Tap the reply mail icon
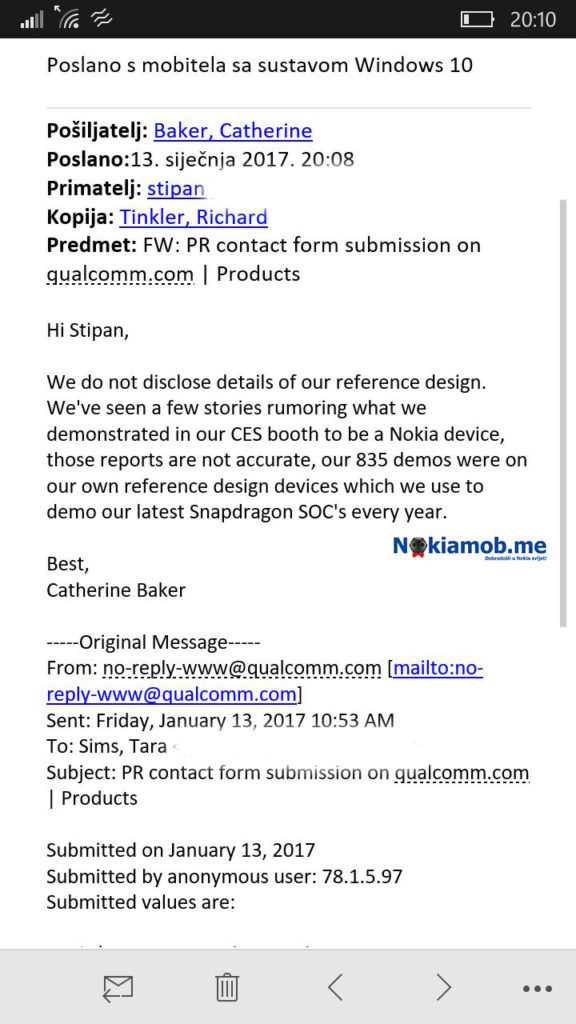Image resolution: width=576 pixels, height=1024 pixels. click(x=118, y=987)
